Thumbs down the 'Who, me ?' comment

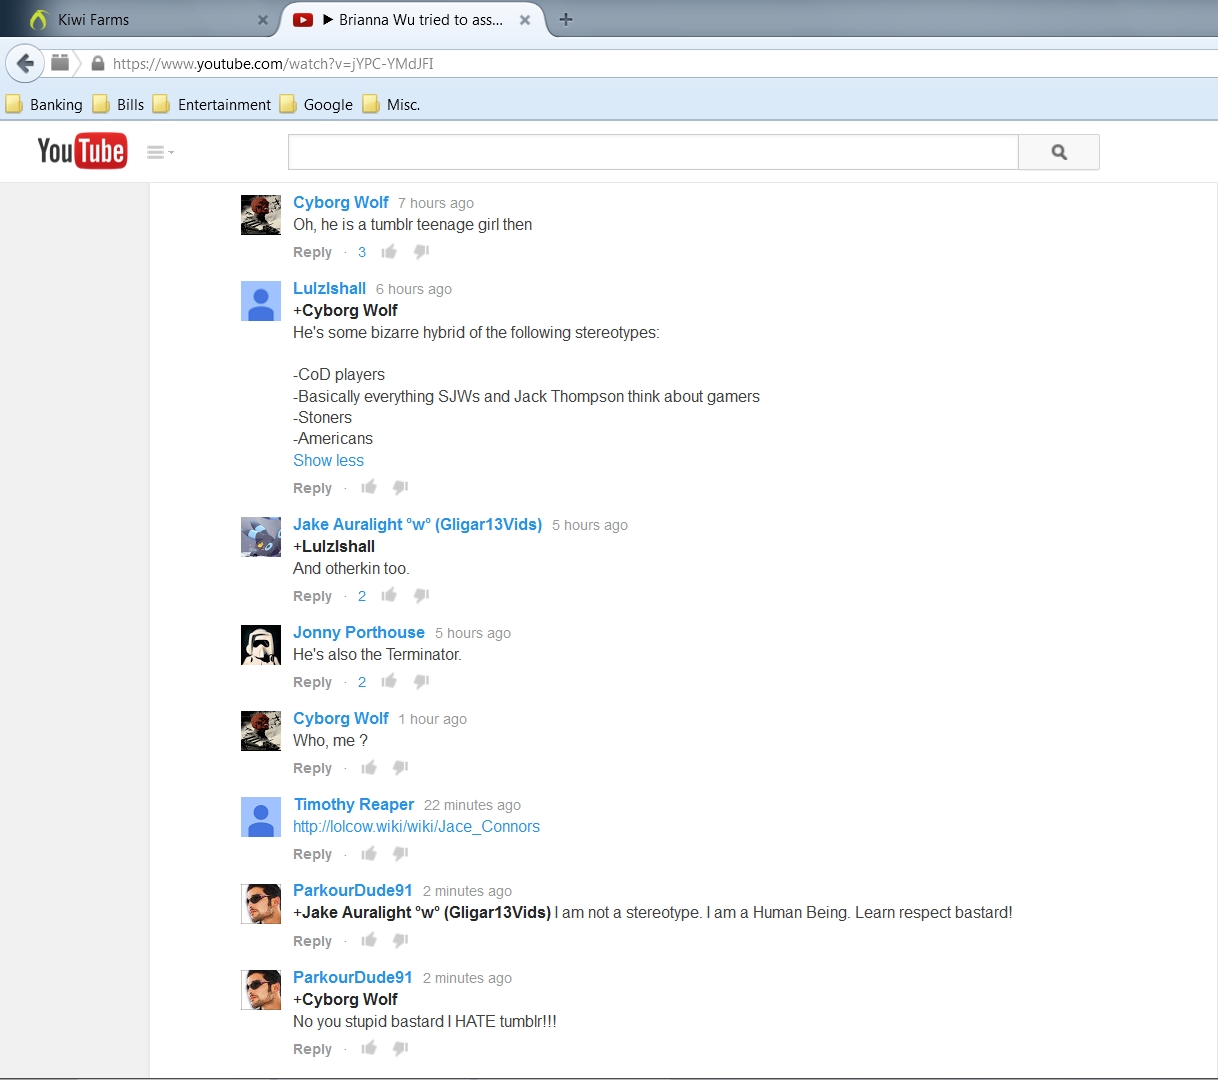click(400, 768)
